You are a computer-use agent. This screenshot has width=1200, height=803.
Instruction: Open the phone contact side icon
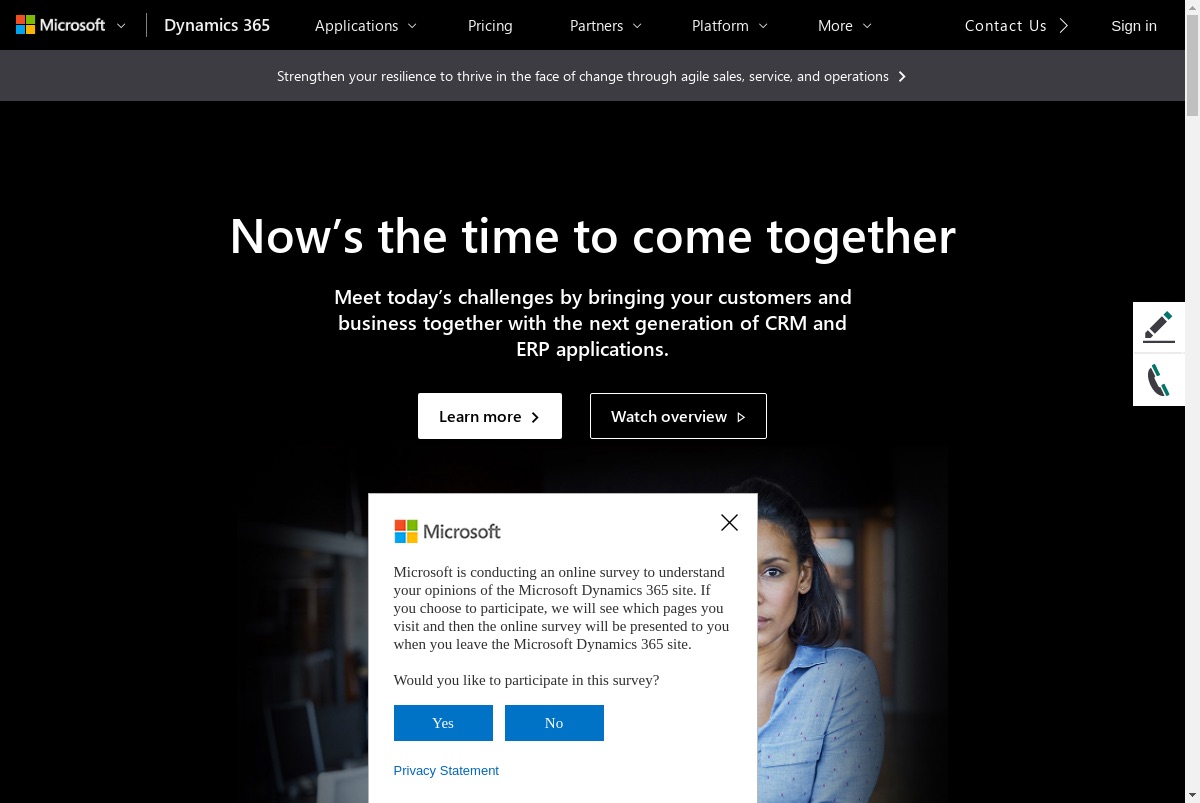[x=1159, y=380]
